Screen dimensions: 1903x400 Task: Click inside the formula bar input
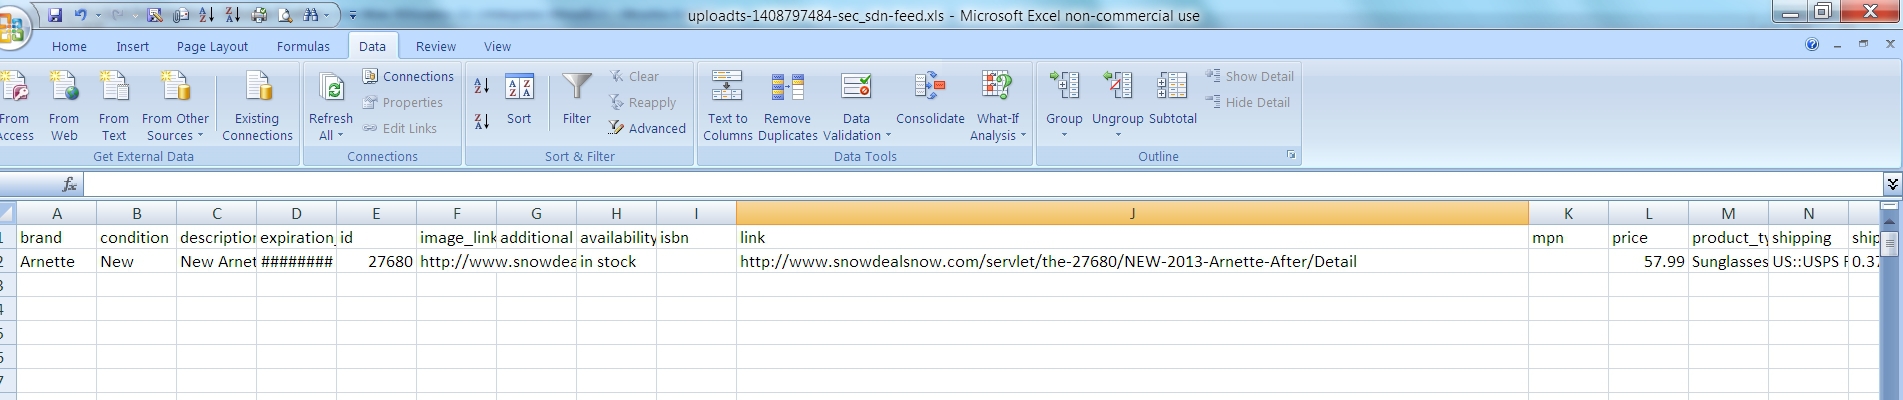983,184
